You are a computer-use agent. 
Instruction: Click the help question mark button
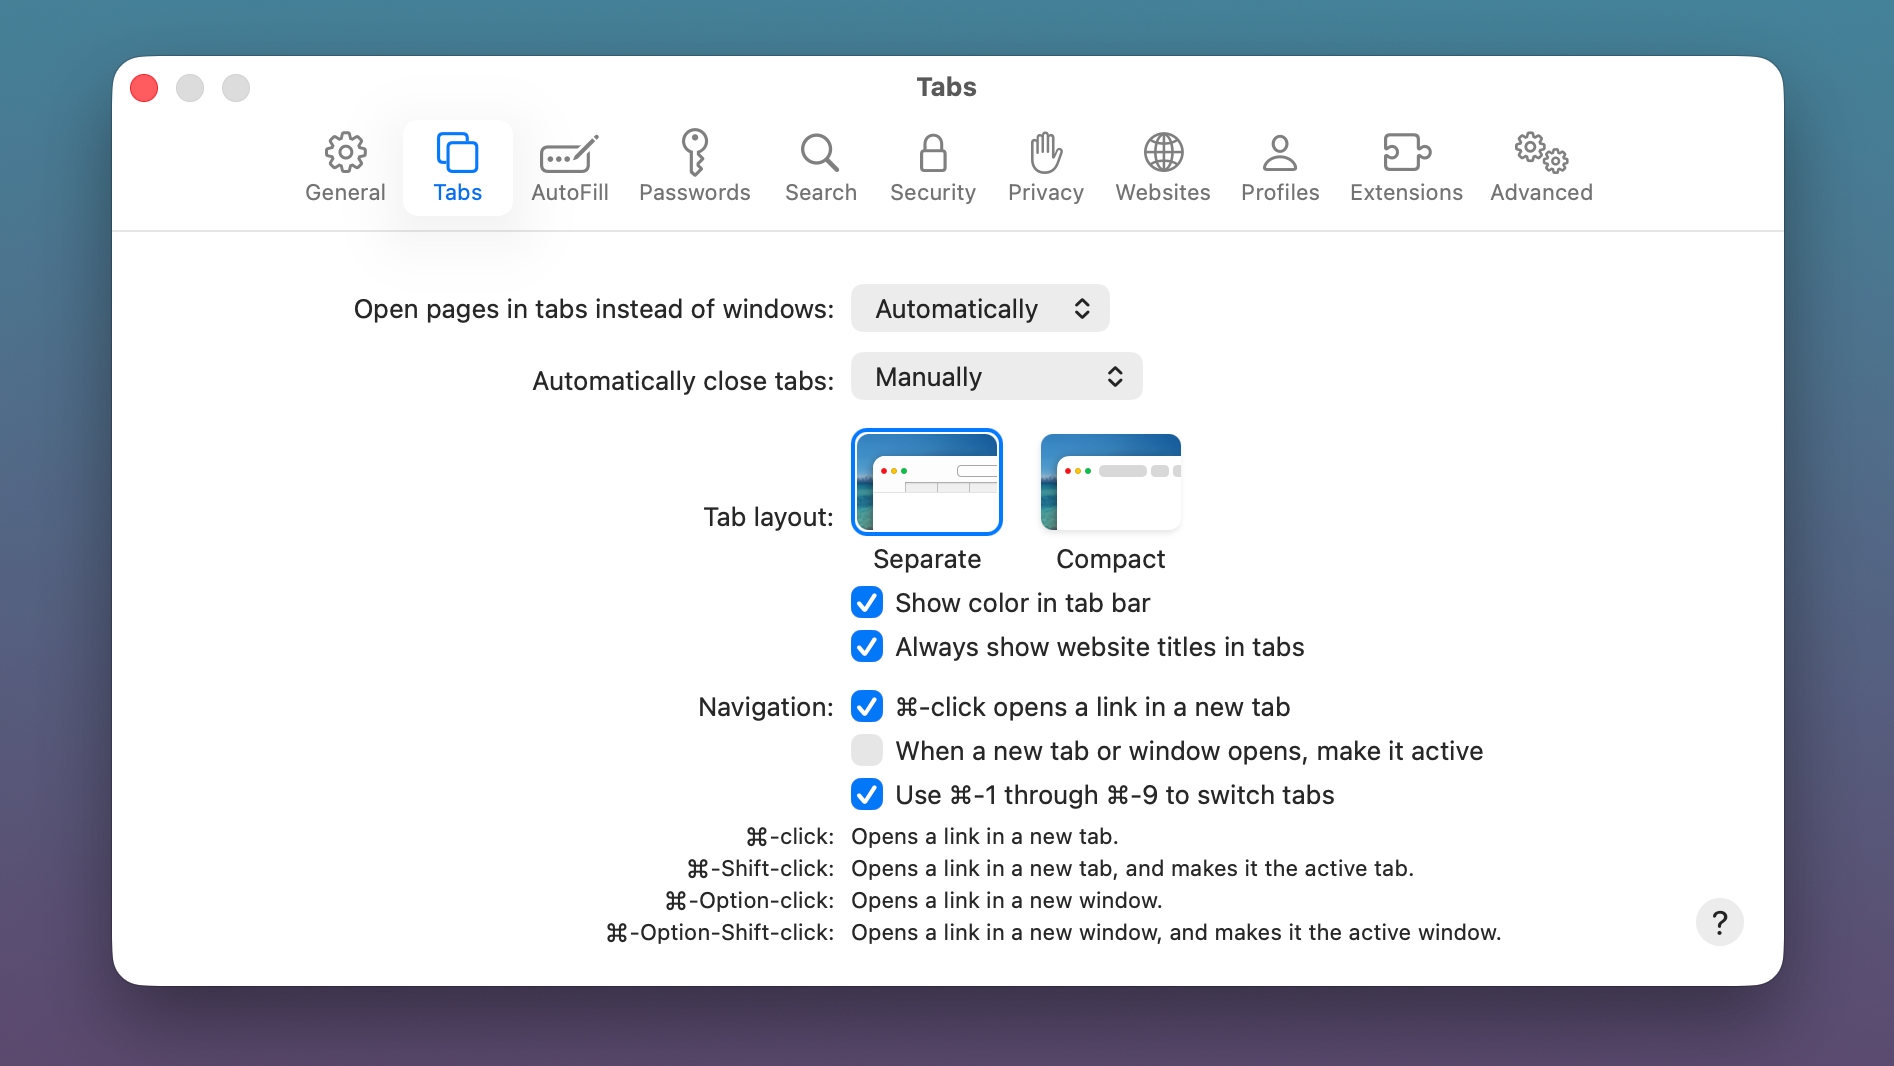(x=1719, y=921)
